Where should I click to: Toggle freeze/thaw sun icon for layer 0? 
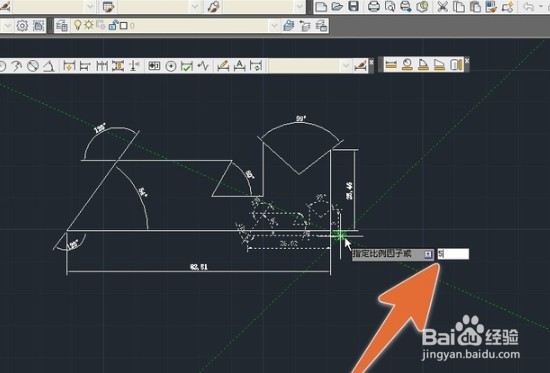[x=89, y=25]
